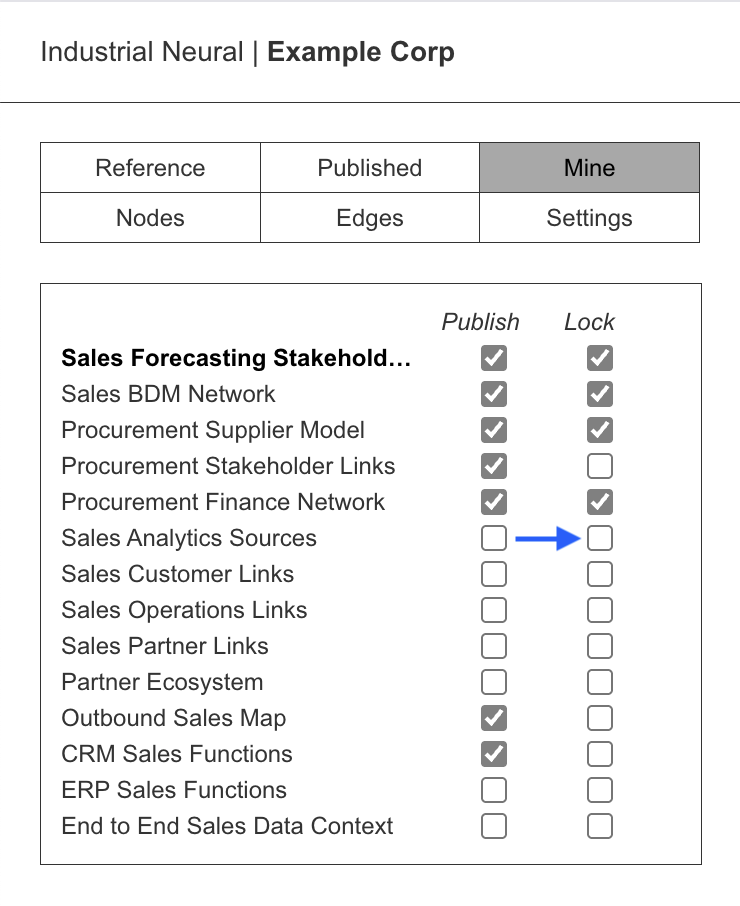The width and height of the screenshot is (740, 906).
Task: Enable Publish for Sales Analytics Sources
Action: 494,538
